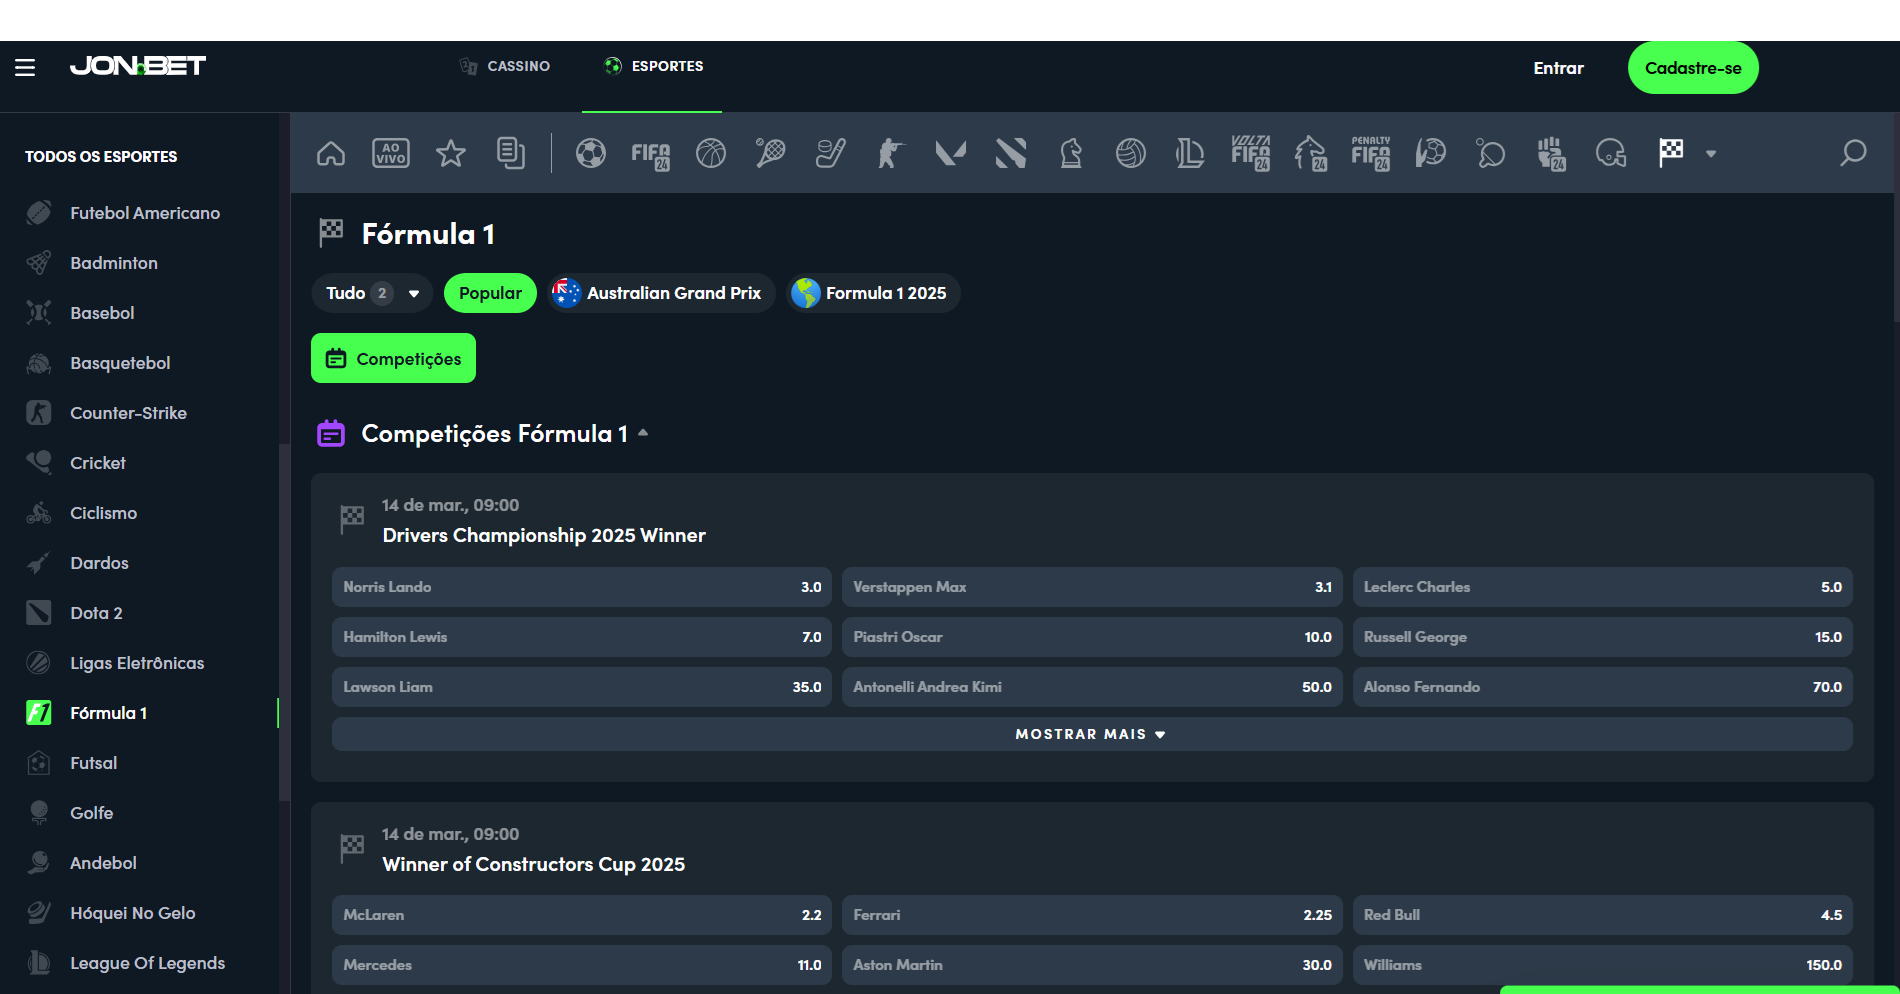Expand Mostrar Mais for more drivers
This screenshot has height=994, width=1900.
(1091, 734)
